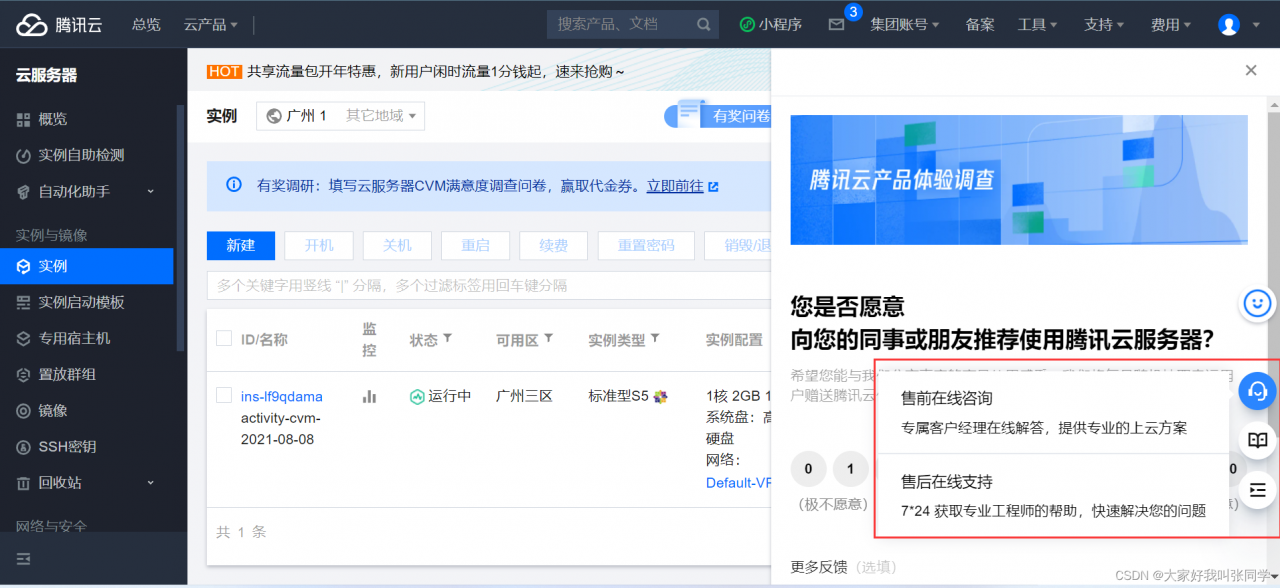Screen dimensions: 1280x588
Task: Click the Tencent Cloud logo
Action: [59, 25]
